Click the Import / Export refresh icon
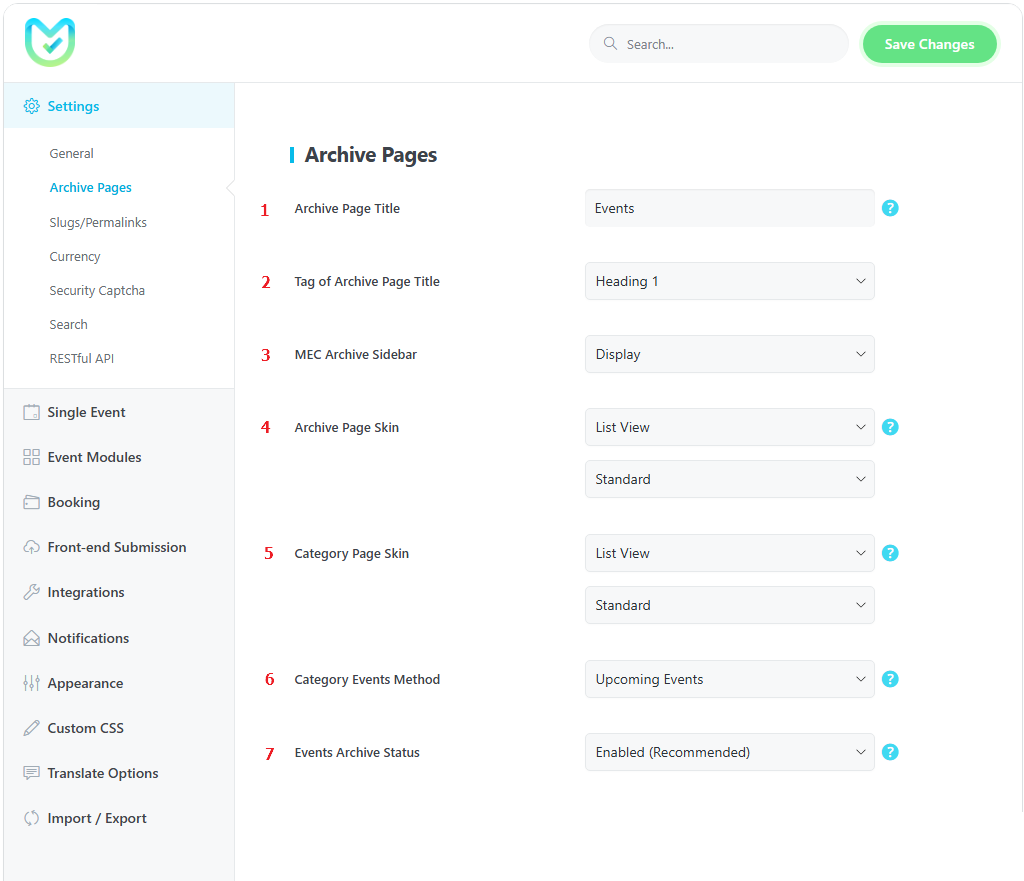 pyautogui.click(x=31, y=818)
